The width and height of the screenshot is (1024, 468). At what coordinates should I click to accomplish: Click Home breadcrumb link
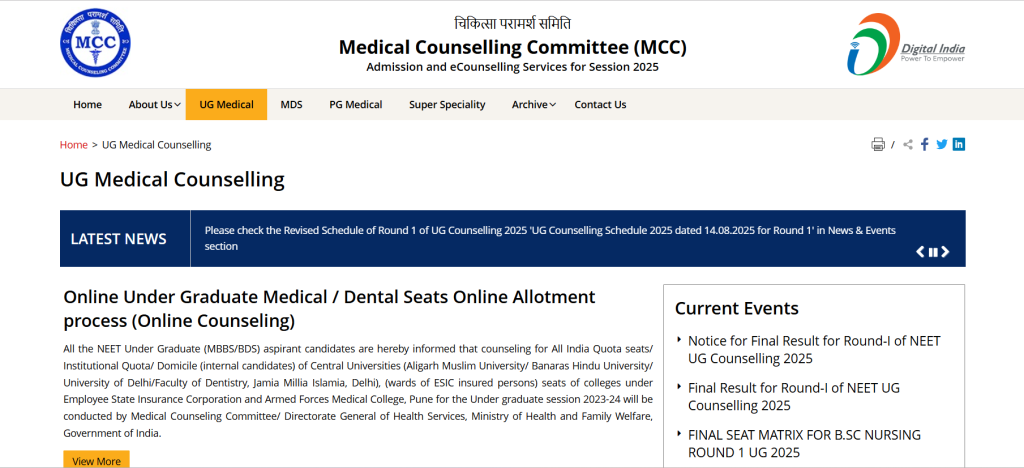[74, 145]
